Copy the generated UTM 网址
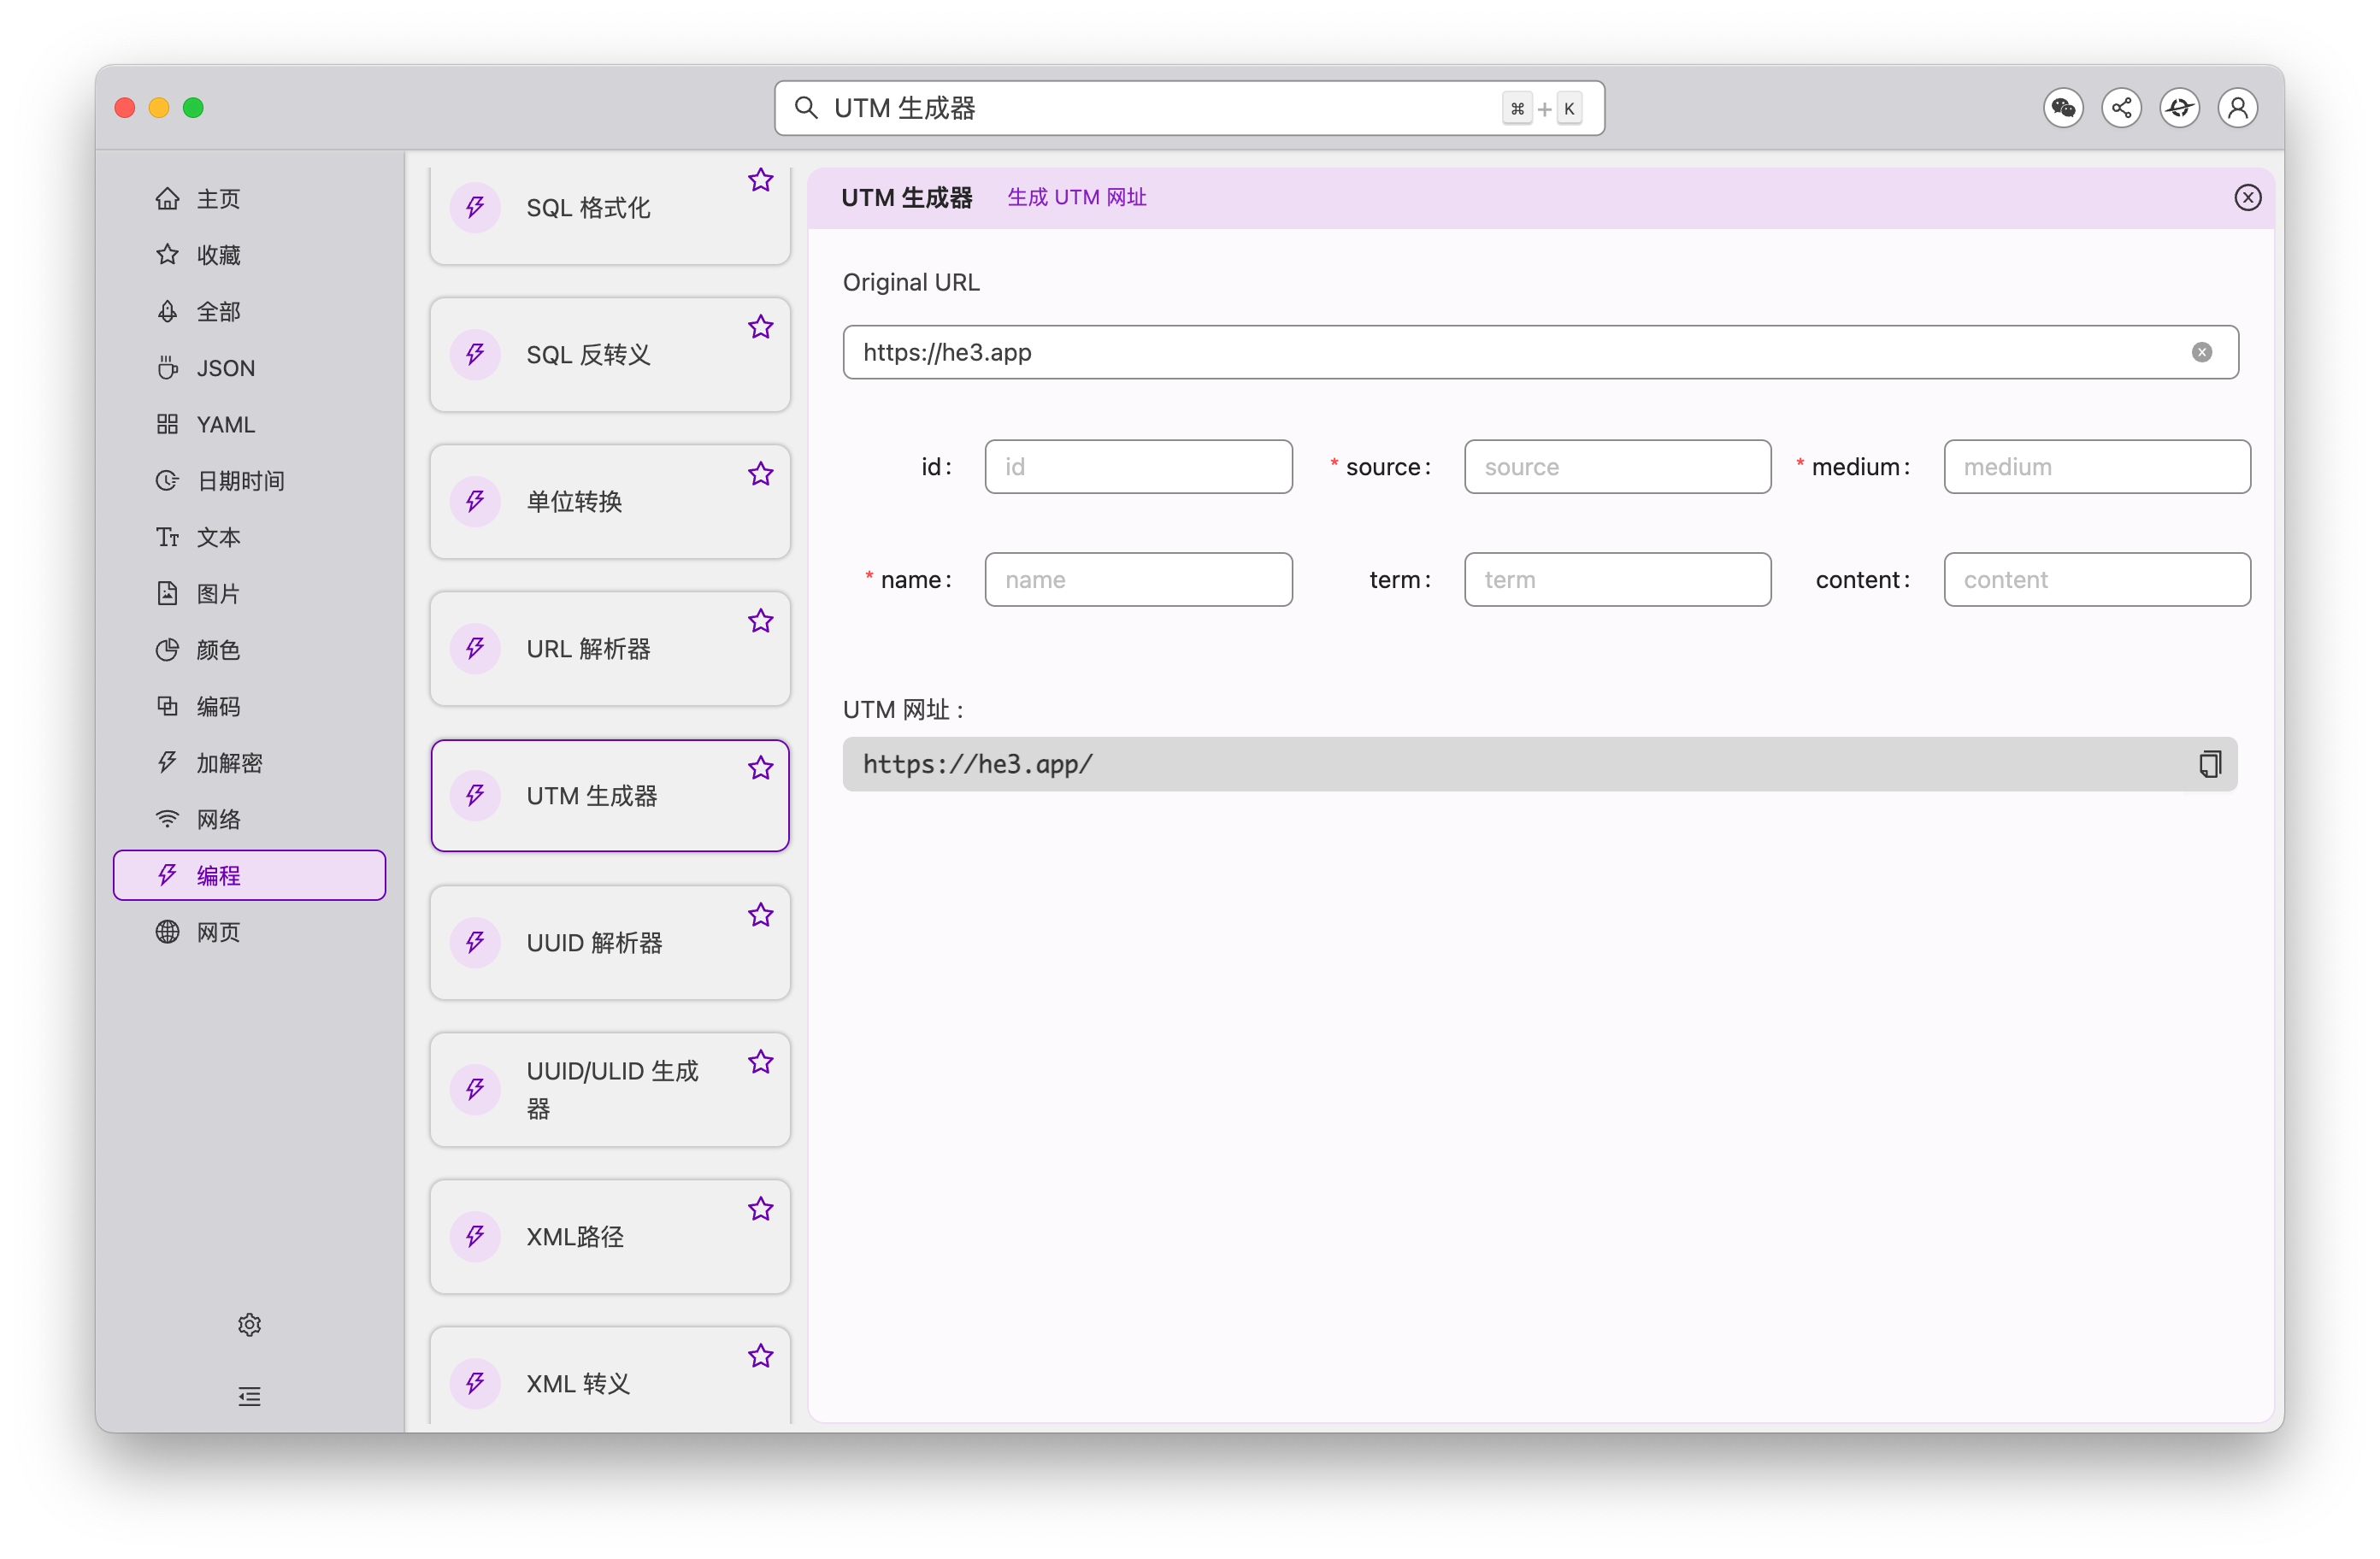 [x=2210, y=765]
